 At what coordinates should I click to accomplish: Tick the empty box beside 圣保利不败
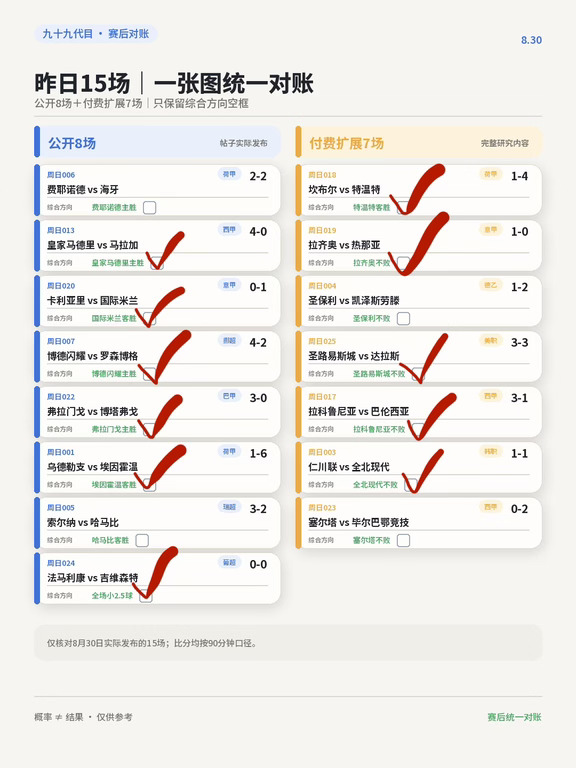click(403, 318)
